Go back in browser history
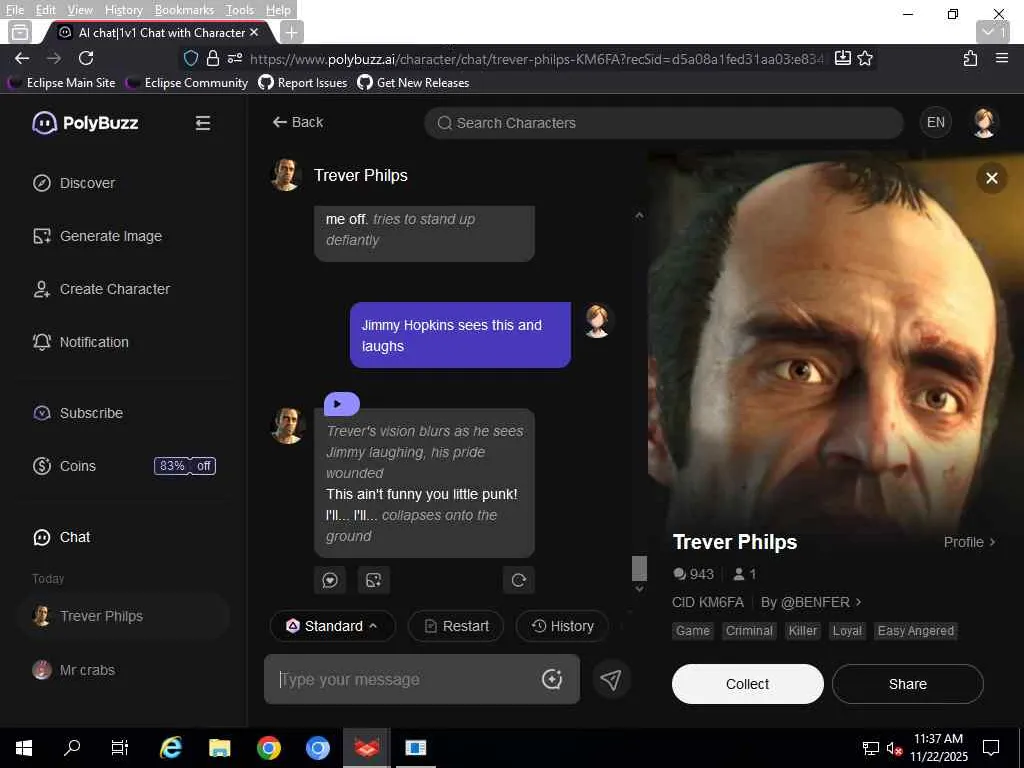The image size is (1024, 768). [x=22, y=58]
